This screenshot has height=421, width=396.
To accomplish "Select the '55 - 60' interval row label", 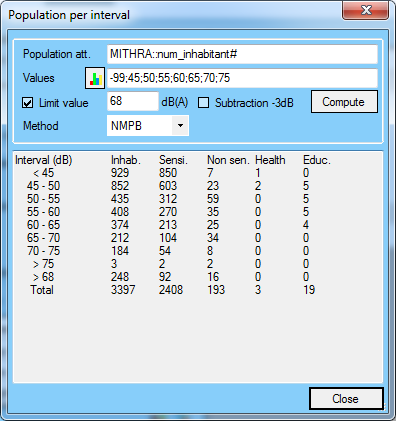I will coord(43,212).
